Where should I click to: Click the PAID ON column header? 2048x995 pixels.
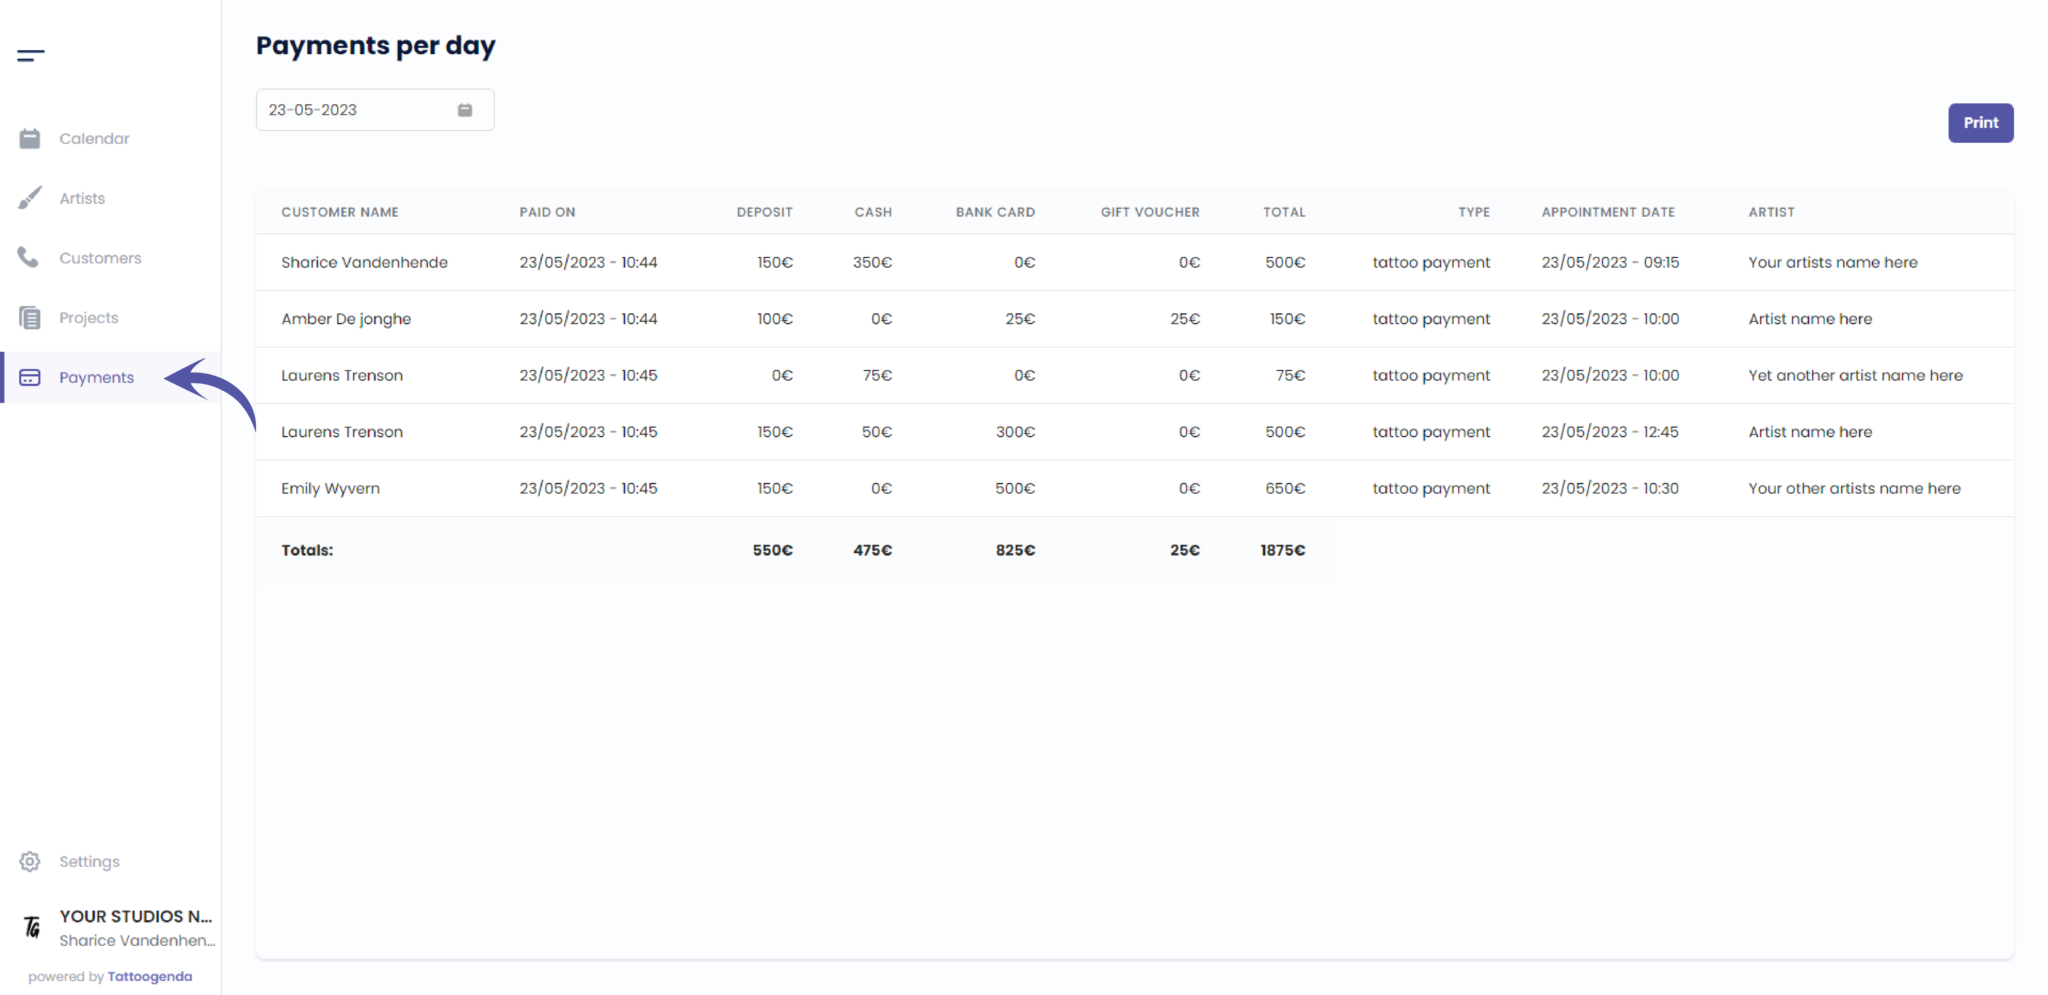[x=547, y=212]
